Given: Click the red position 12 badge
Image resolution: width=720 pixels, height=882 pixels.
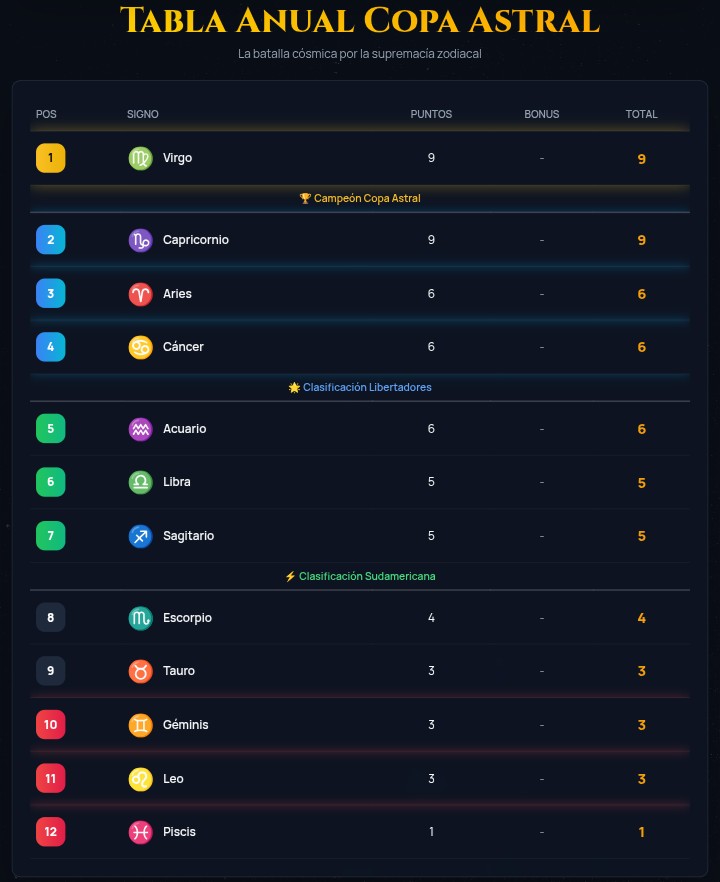Looking at the screenshot, I should [51, 832].
